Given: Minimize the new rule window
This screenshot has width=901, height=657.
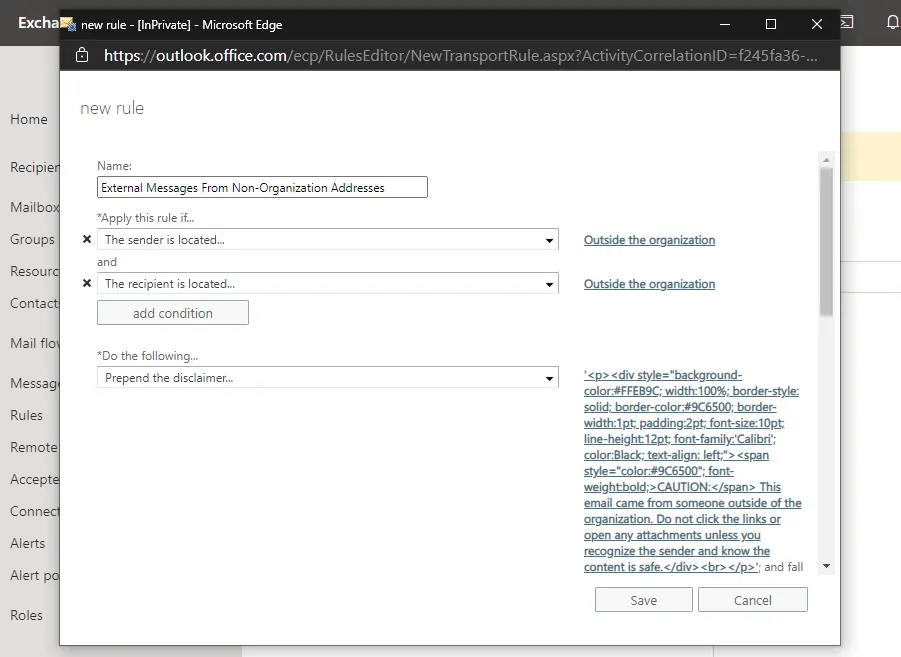Looking at the screenshot, I should click(x=725, y=24).
